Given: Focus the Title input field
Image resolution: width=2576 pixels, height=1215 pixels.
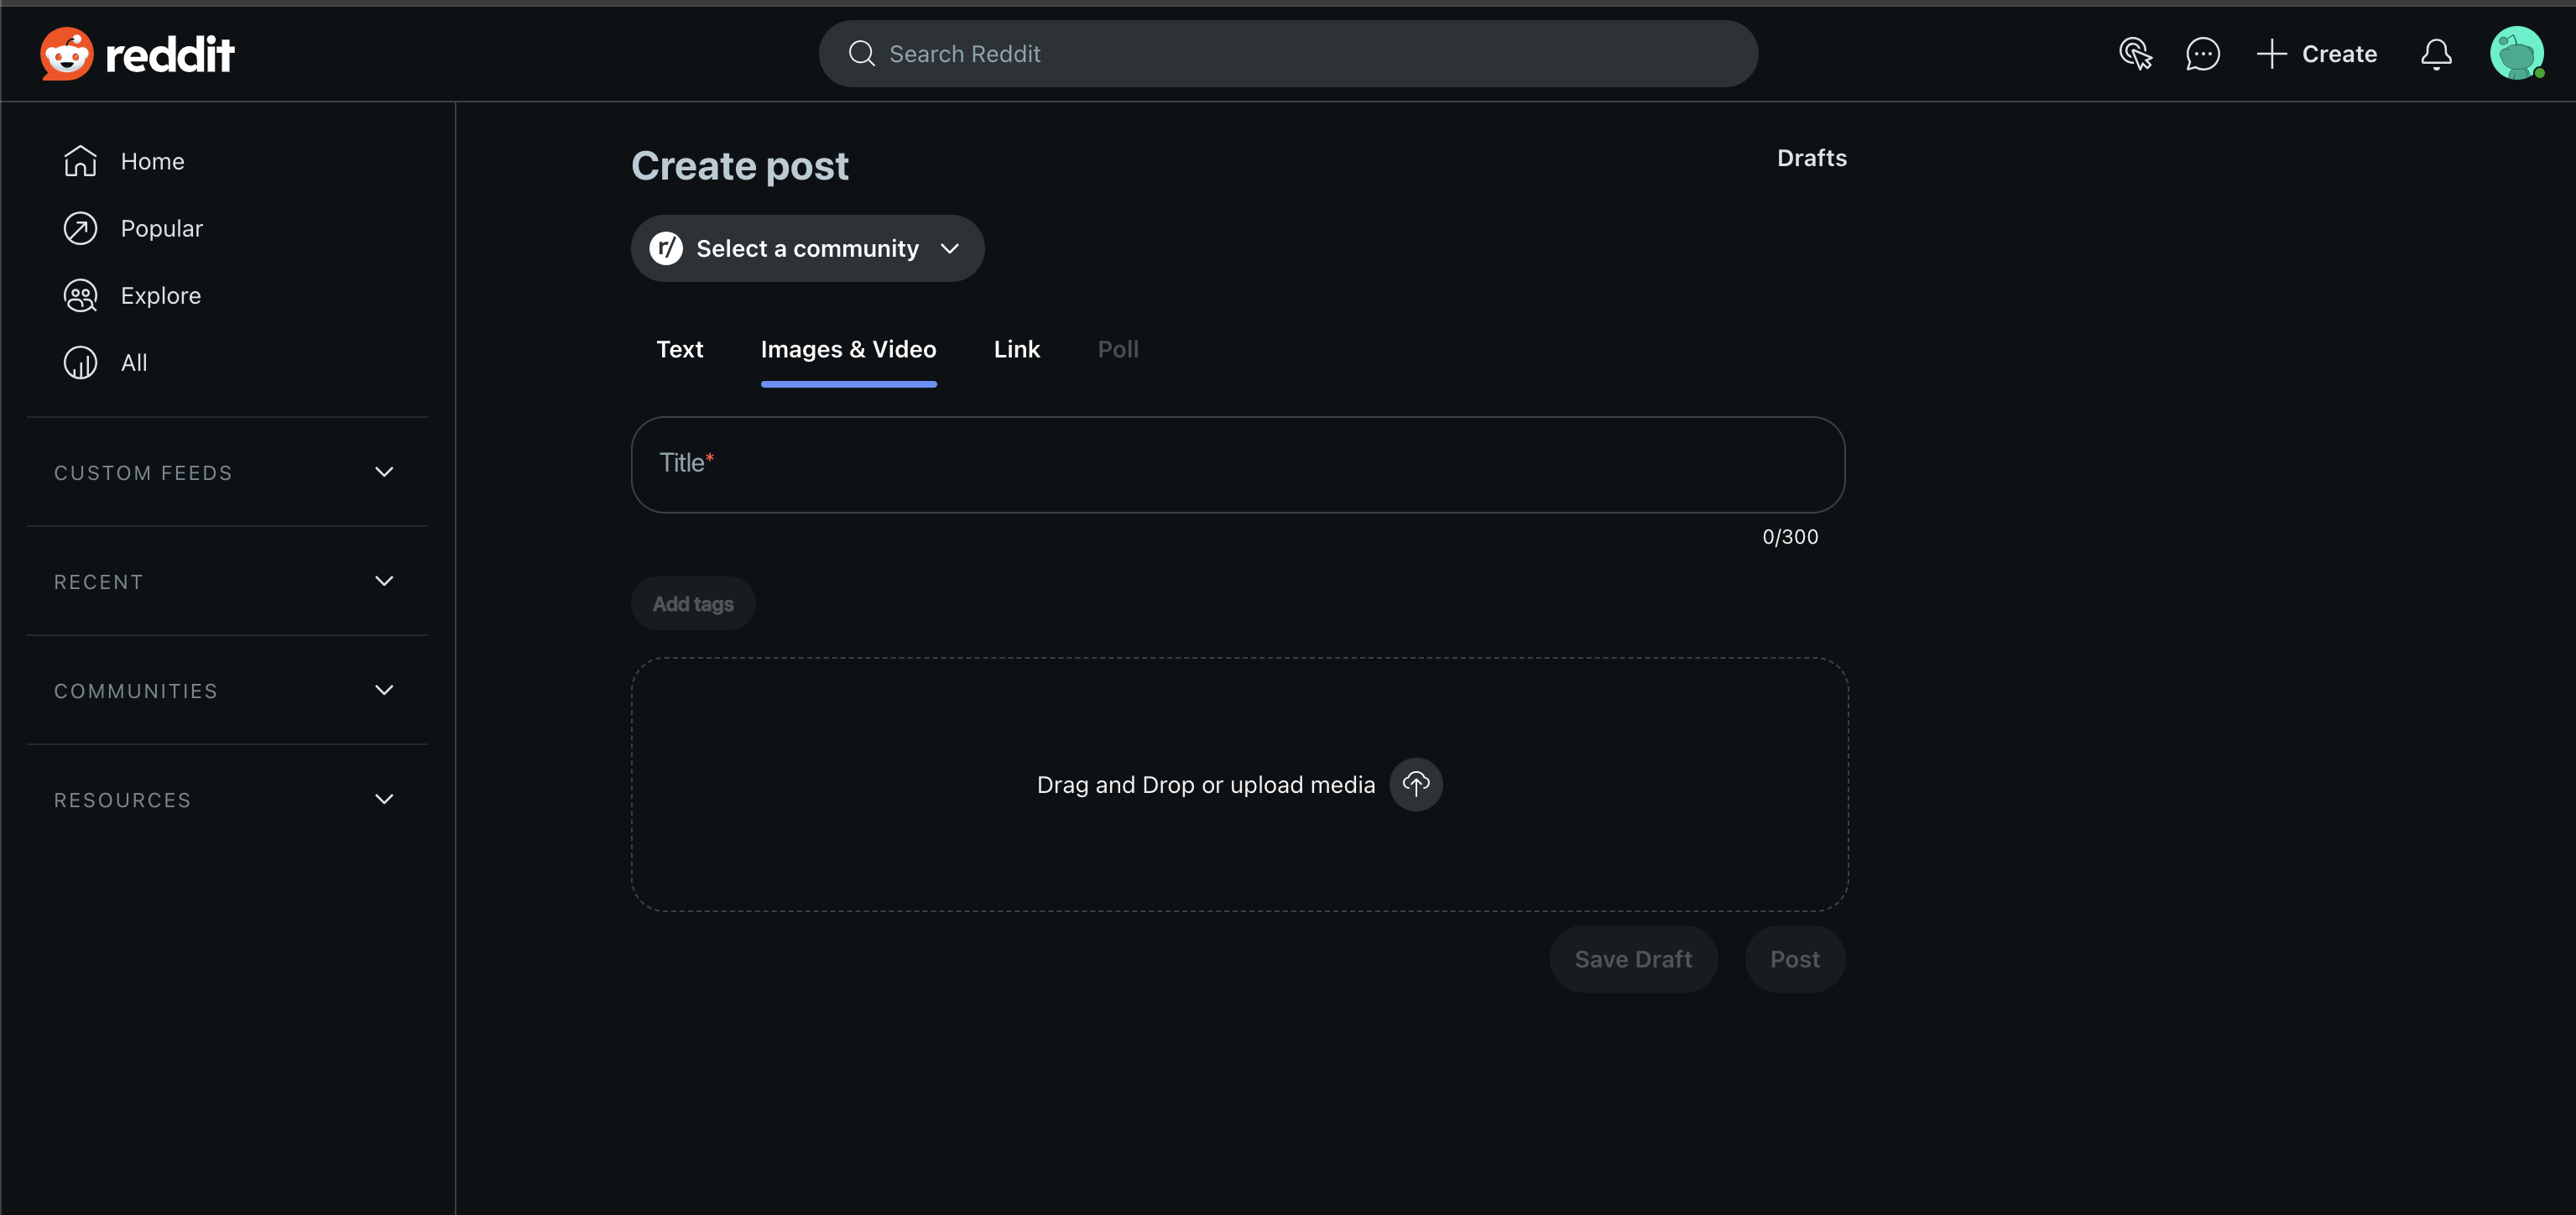Looking at the screenshot, I should pos(1237,465).
